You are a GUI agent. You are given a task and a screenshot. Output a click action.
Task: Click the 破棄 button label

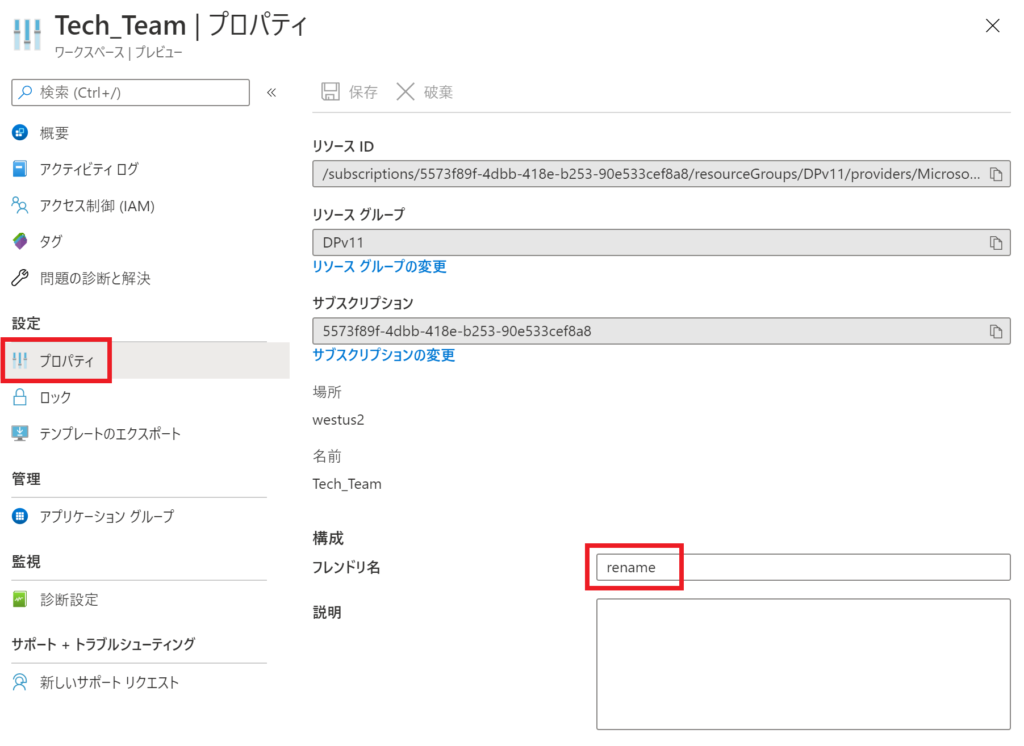438,92
